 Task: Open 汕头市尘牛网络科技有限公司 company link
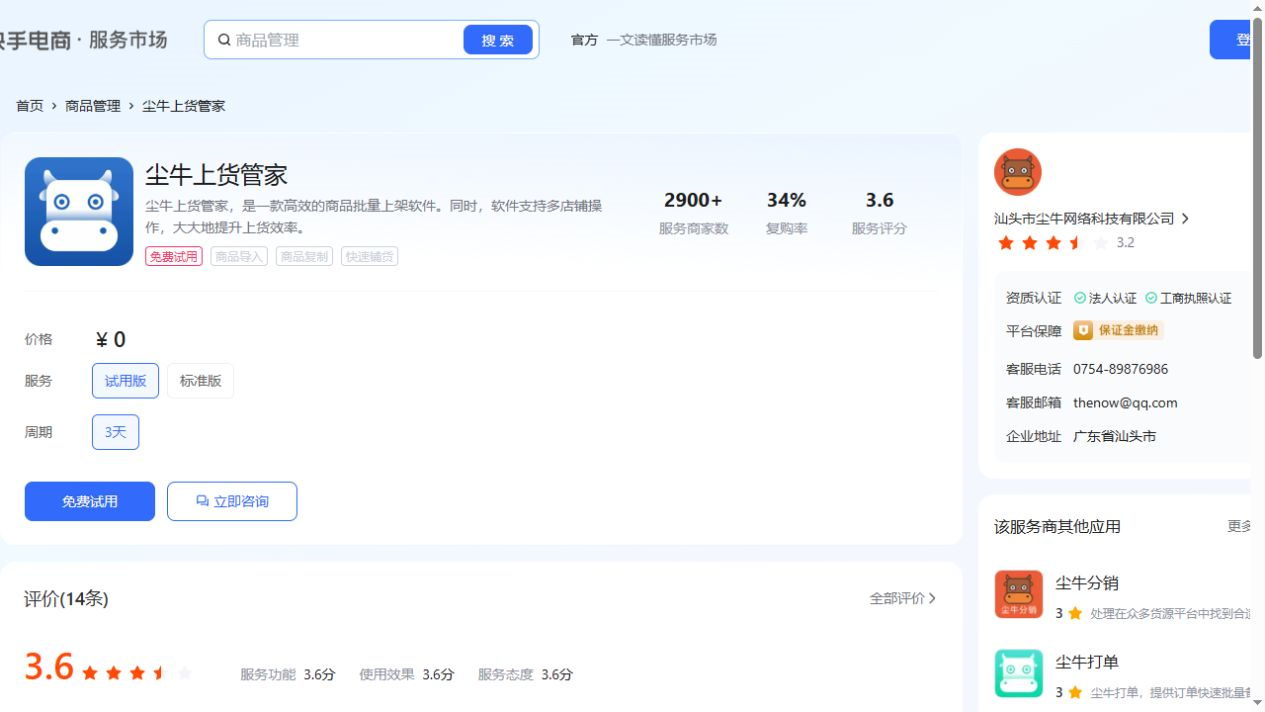1084,218
